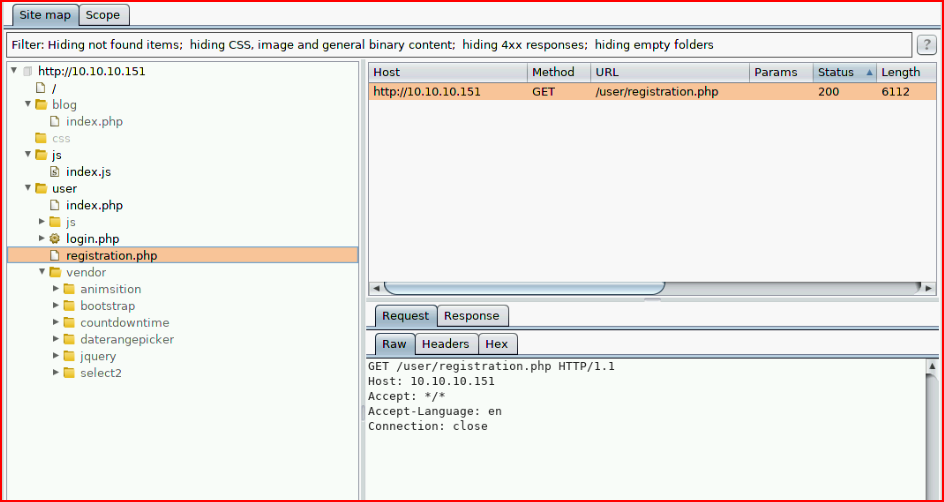The height and width of the screenshot is (502, 944).
Task: Expand the select2 folder
Action: click(56, 373)
